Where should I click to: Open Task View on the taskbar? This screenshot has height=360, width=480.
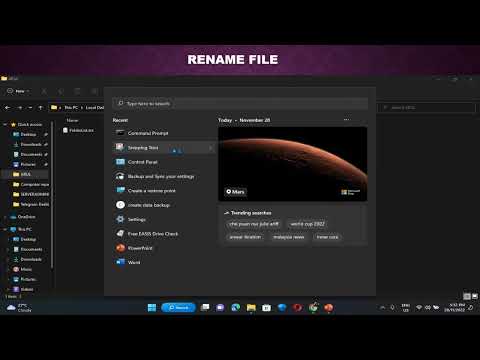pos(205,307)
